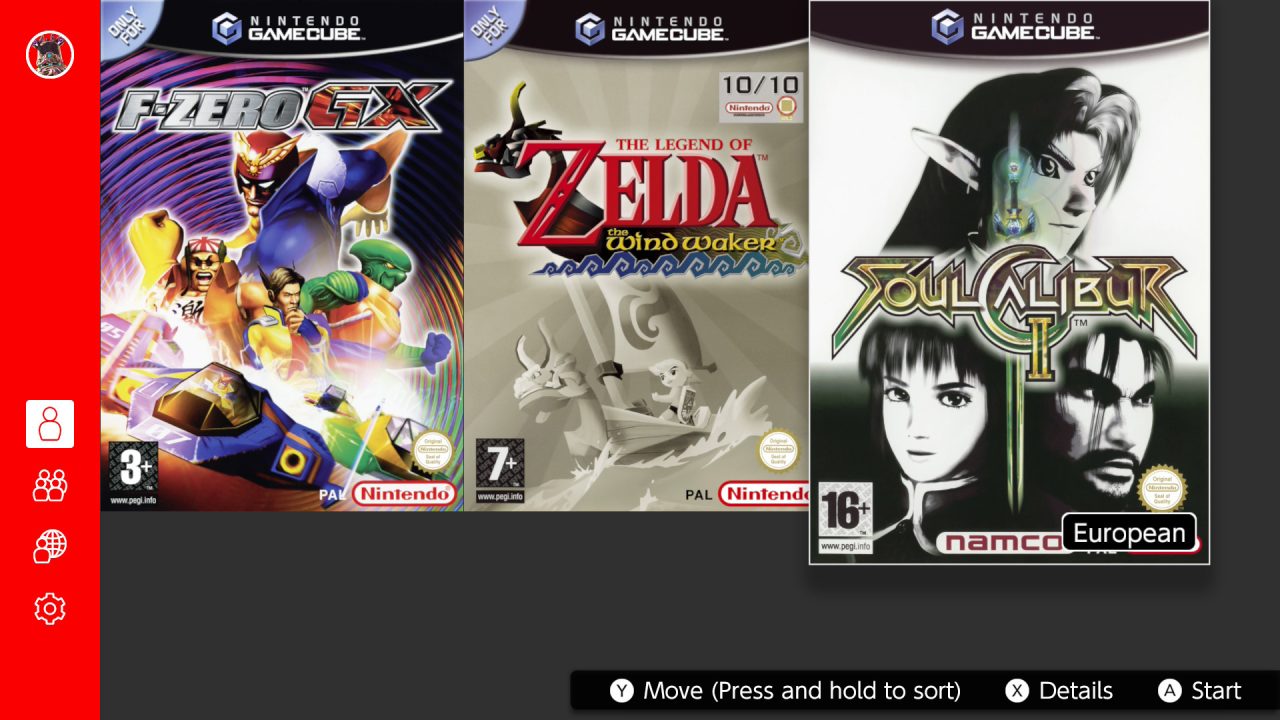Open the online play globe icon
This screenshot has height=720, width=1280.
pos(50,546)
